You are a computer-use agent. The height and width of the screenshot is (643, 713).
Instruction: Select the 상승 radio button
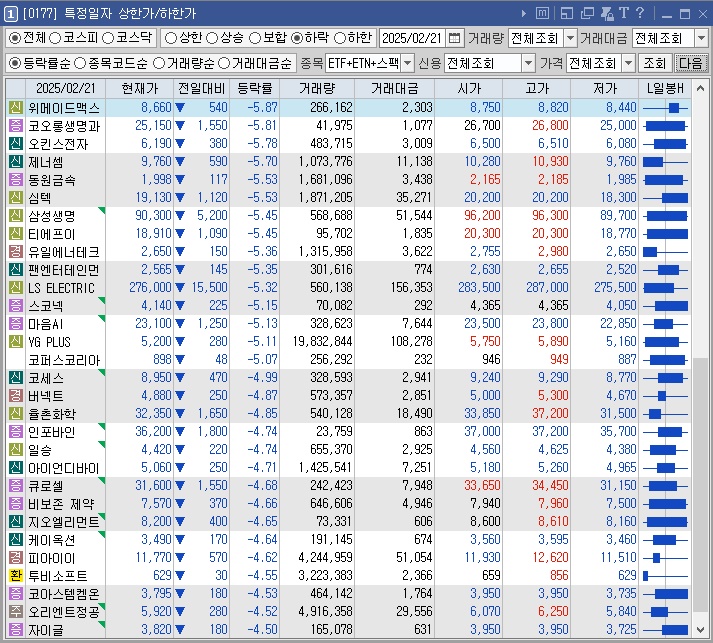(x=212, y=38)
